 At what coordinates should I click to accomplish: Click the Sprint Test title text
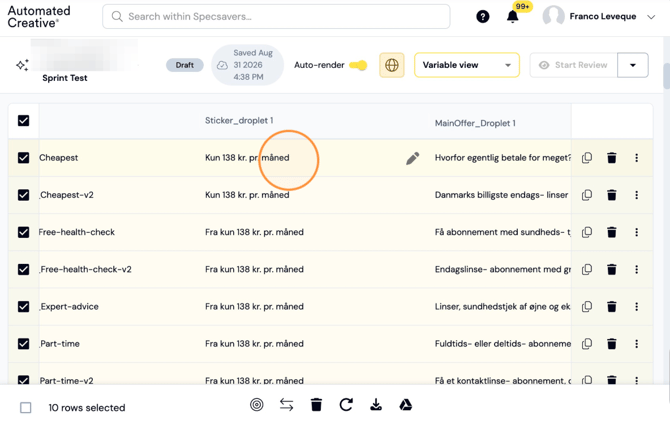(x=65, y=78)
